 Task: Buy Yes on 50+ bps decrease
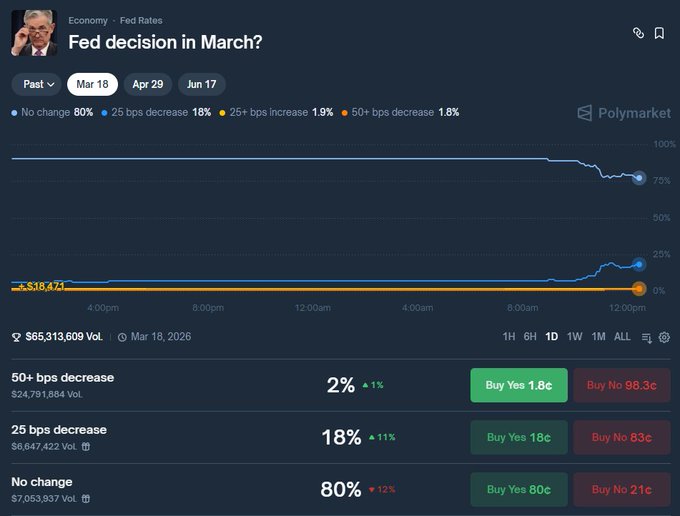(x=518, y=385)
